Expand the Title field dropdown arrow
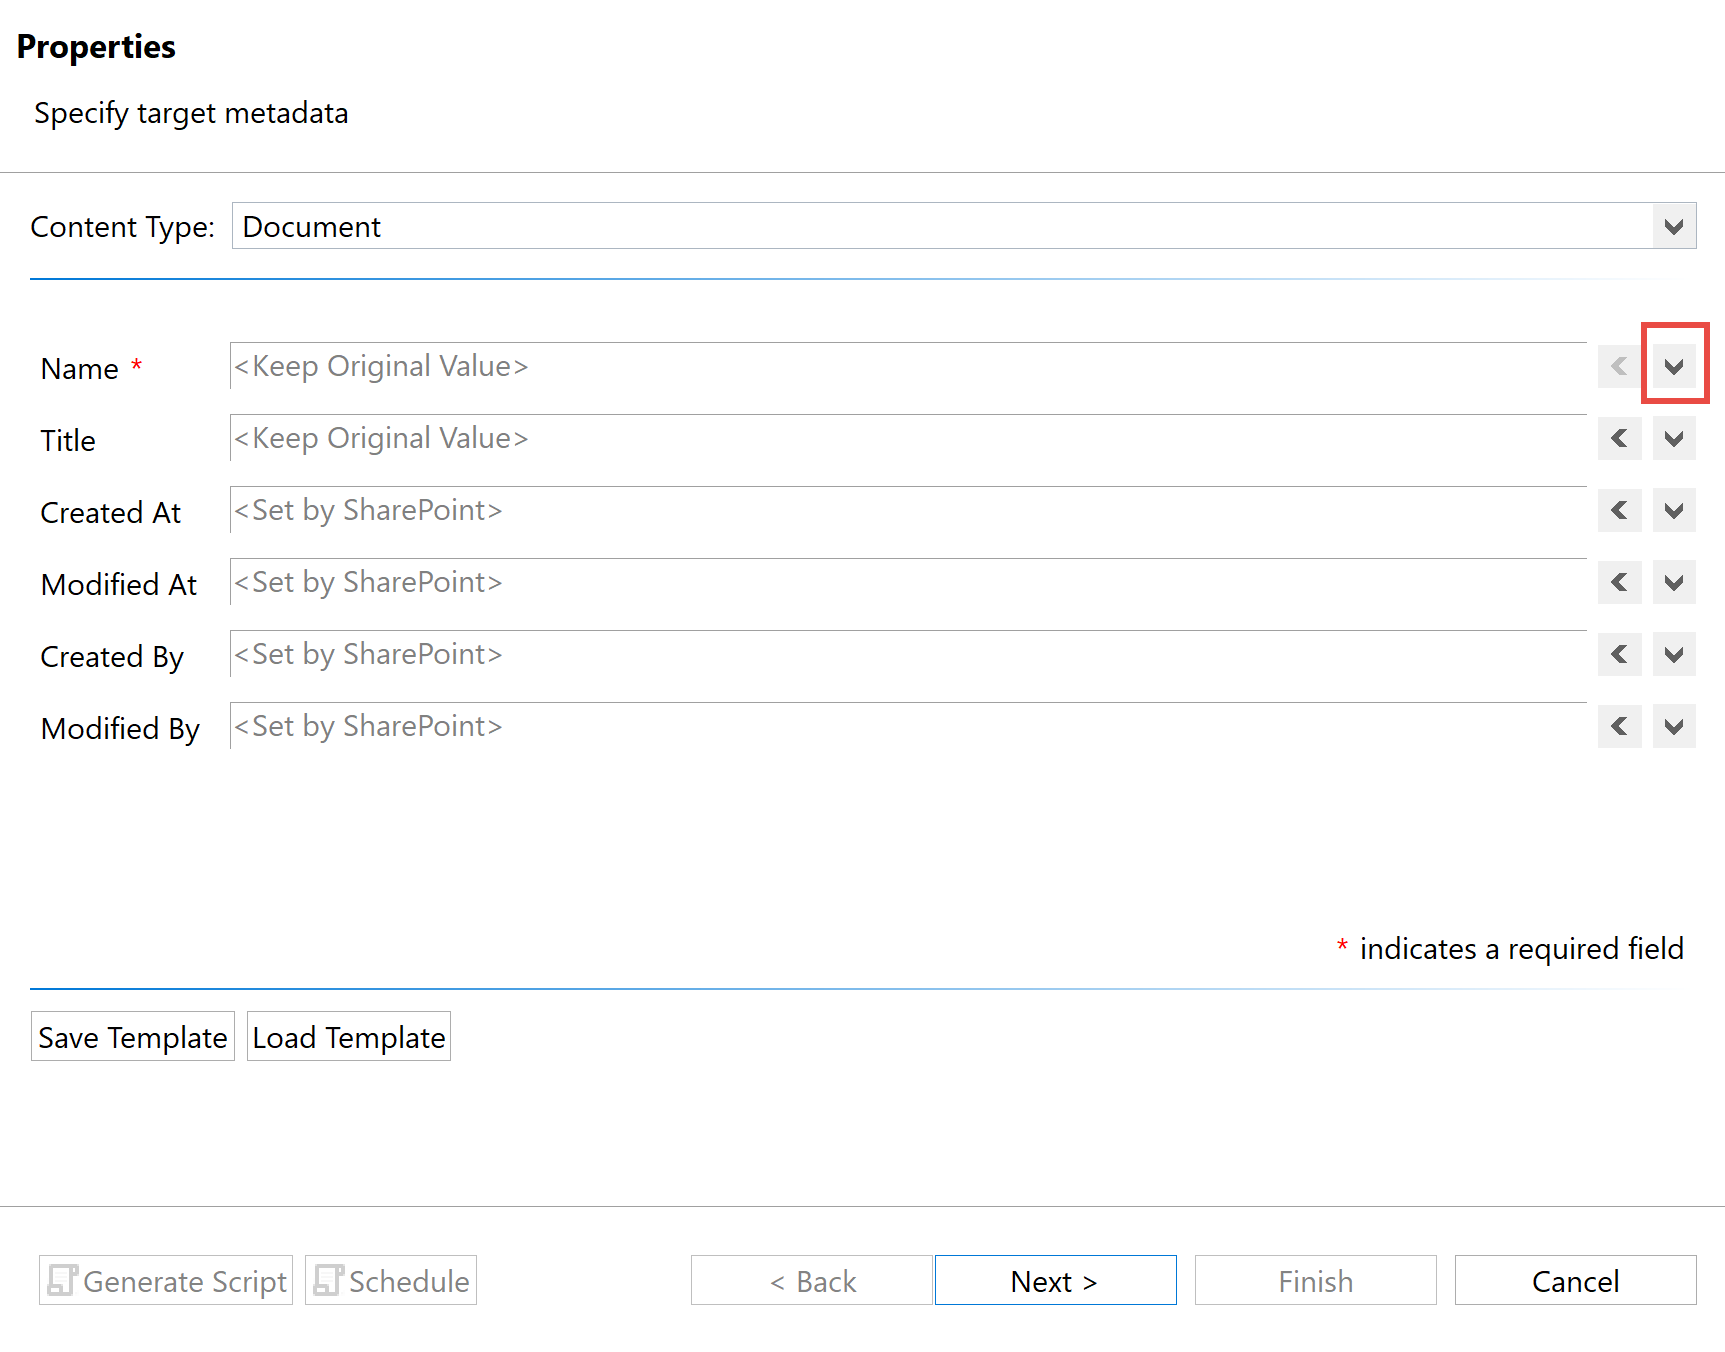 click(1674, 439)
